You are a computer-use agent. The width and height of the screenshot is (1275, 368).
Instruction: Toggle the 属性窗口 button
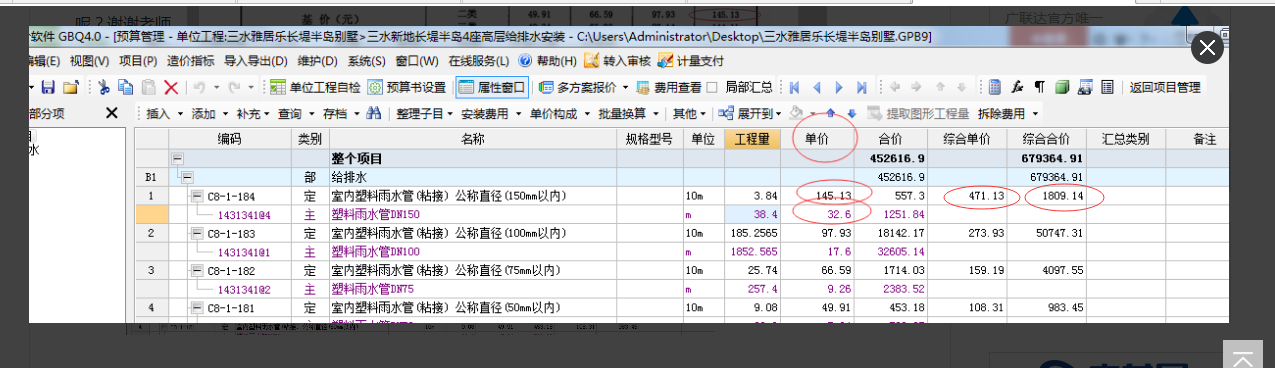tap(491, 87)
